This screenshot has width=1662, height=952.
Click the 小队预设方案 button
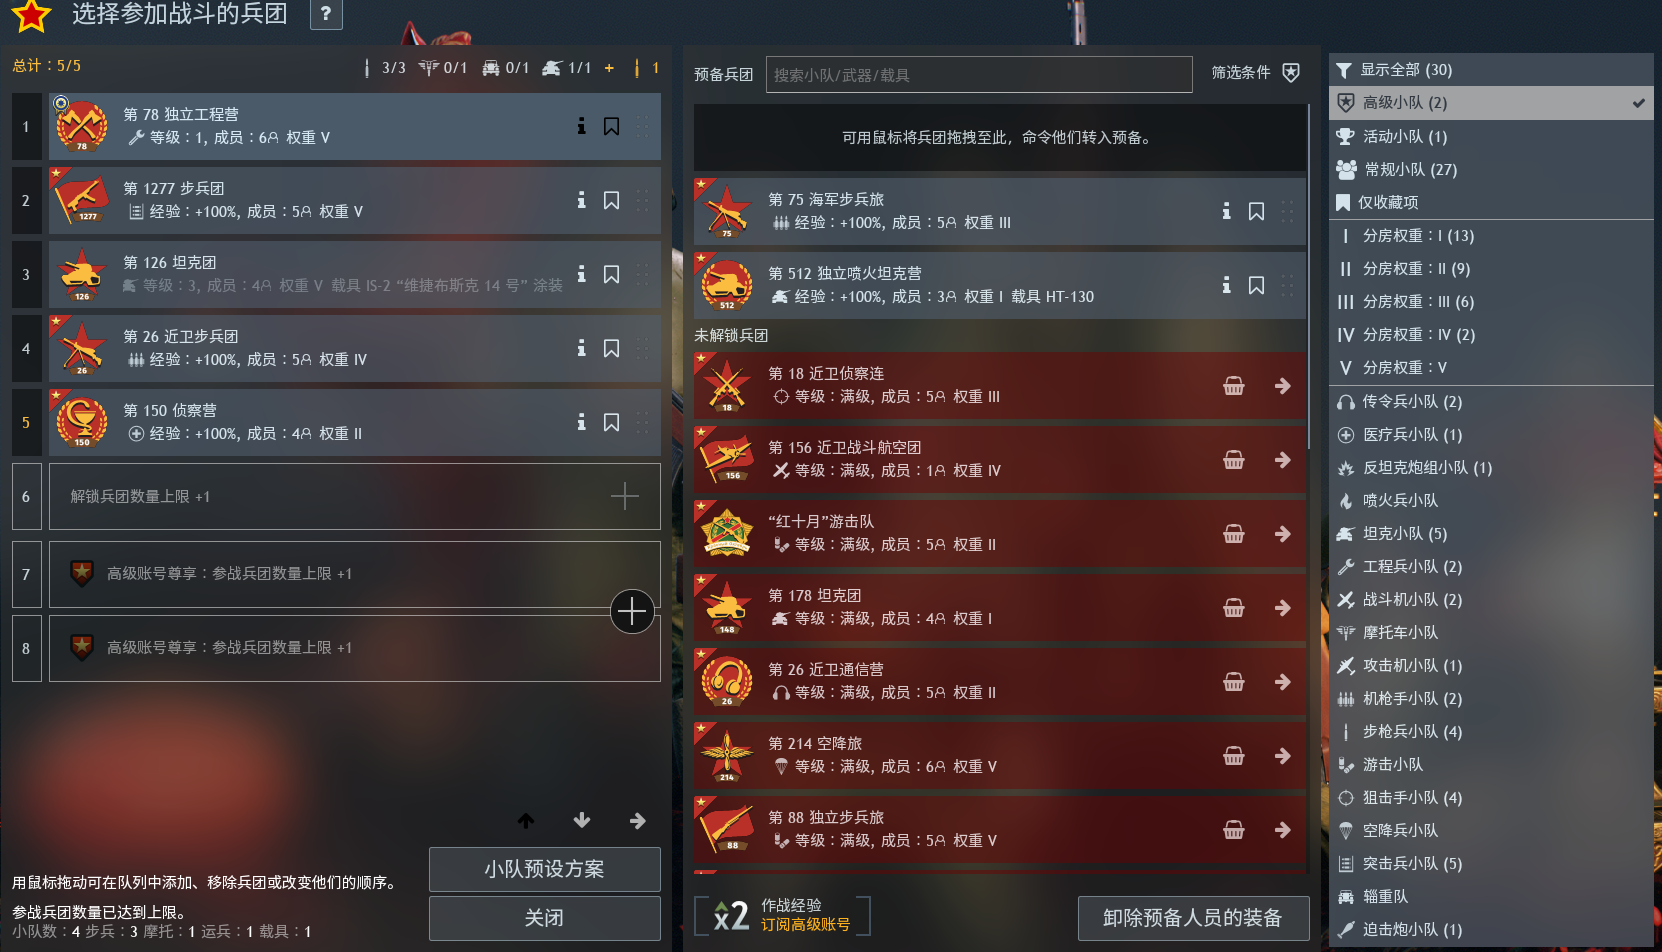coord(545,869)
